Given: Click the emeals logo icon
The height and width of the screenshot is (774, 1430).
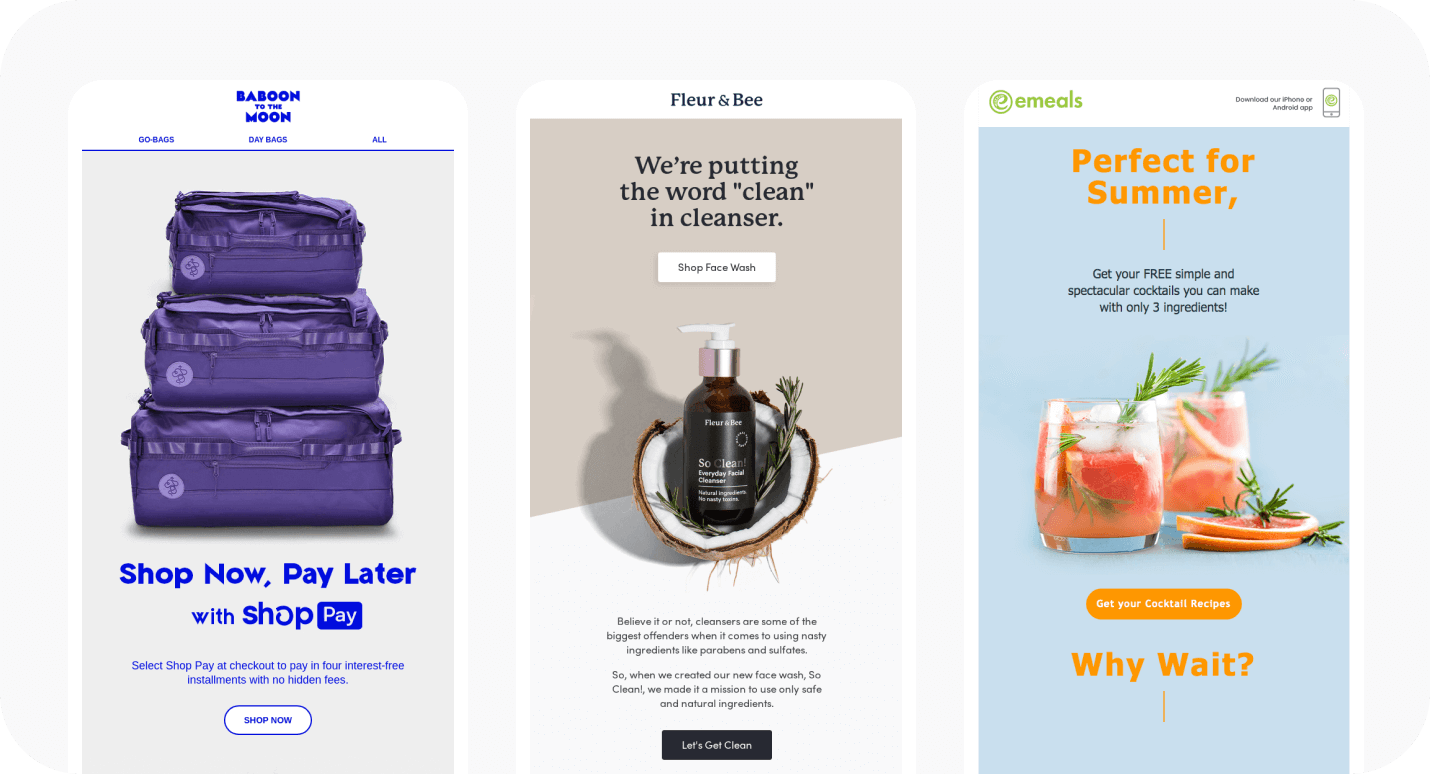Looking at the screenshot, I should click(1000, 101).
